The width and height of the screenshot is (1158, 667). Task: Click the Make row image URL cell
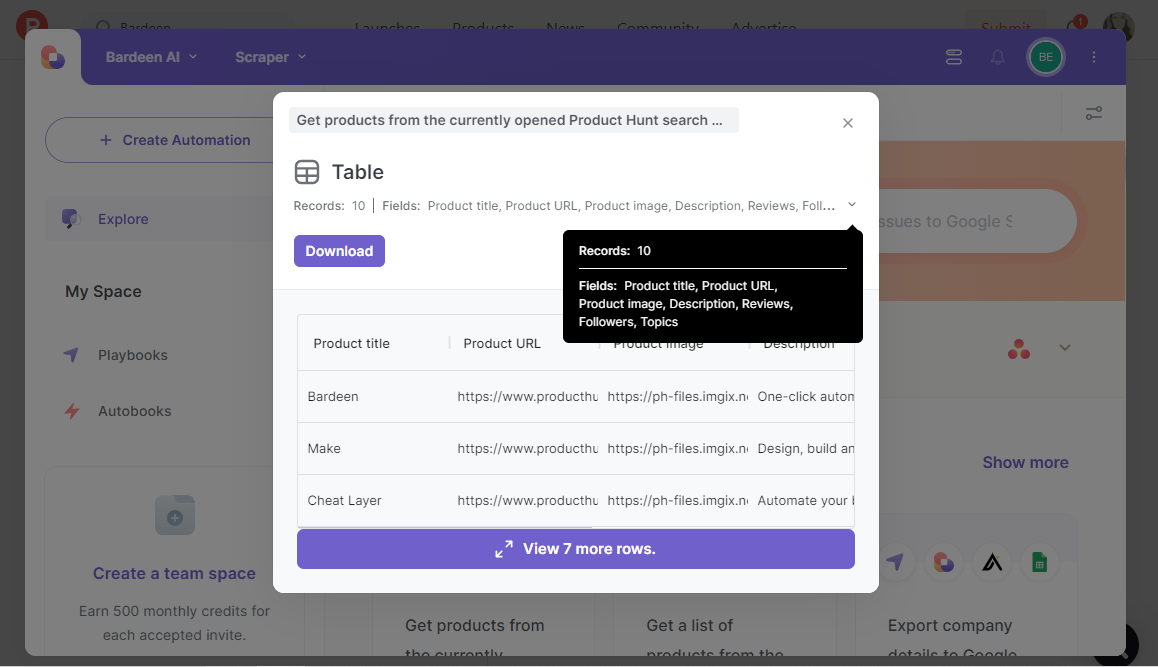(677, 448)
